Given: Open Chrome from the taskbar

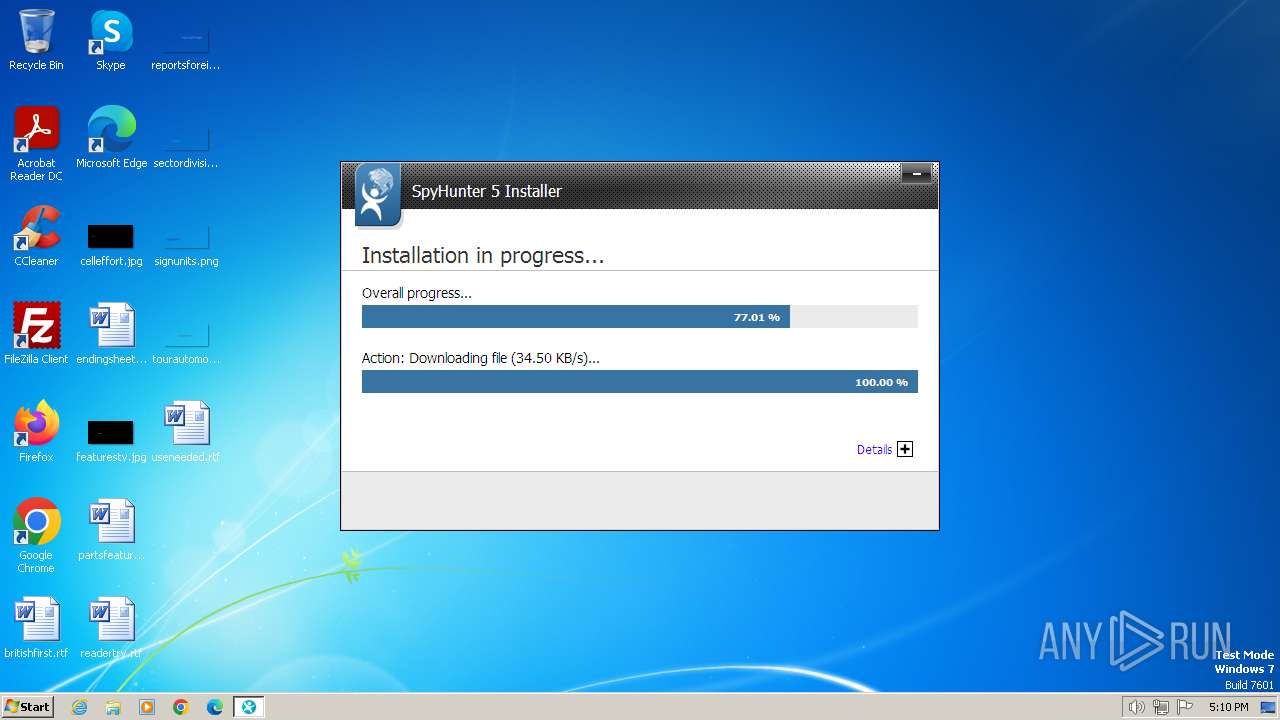Looking at the screenshot, I should click(x=181, y=707).
